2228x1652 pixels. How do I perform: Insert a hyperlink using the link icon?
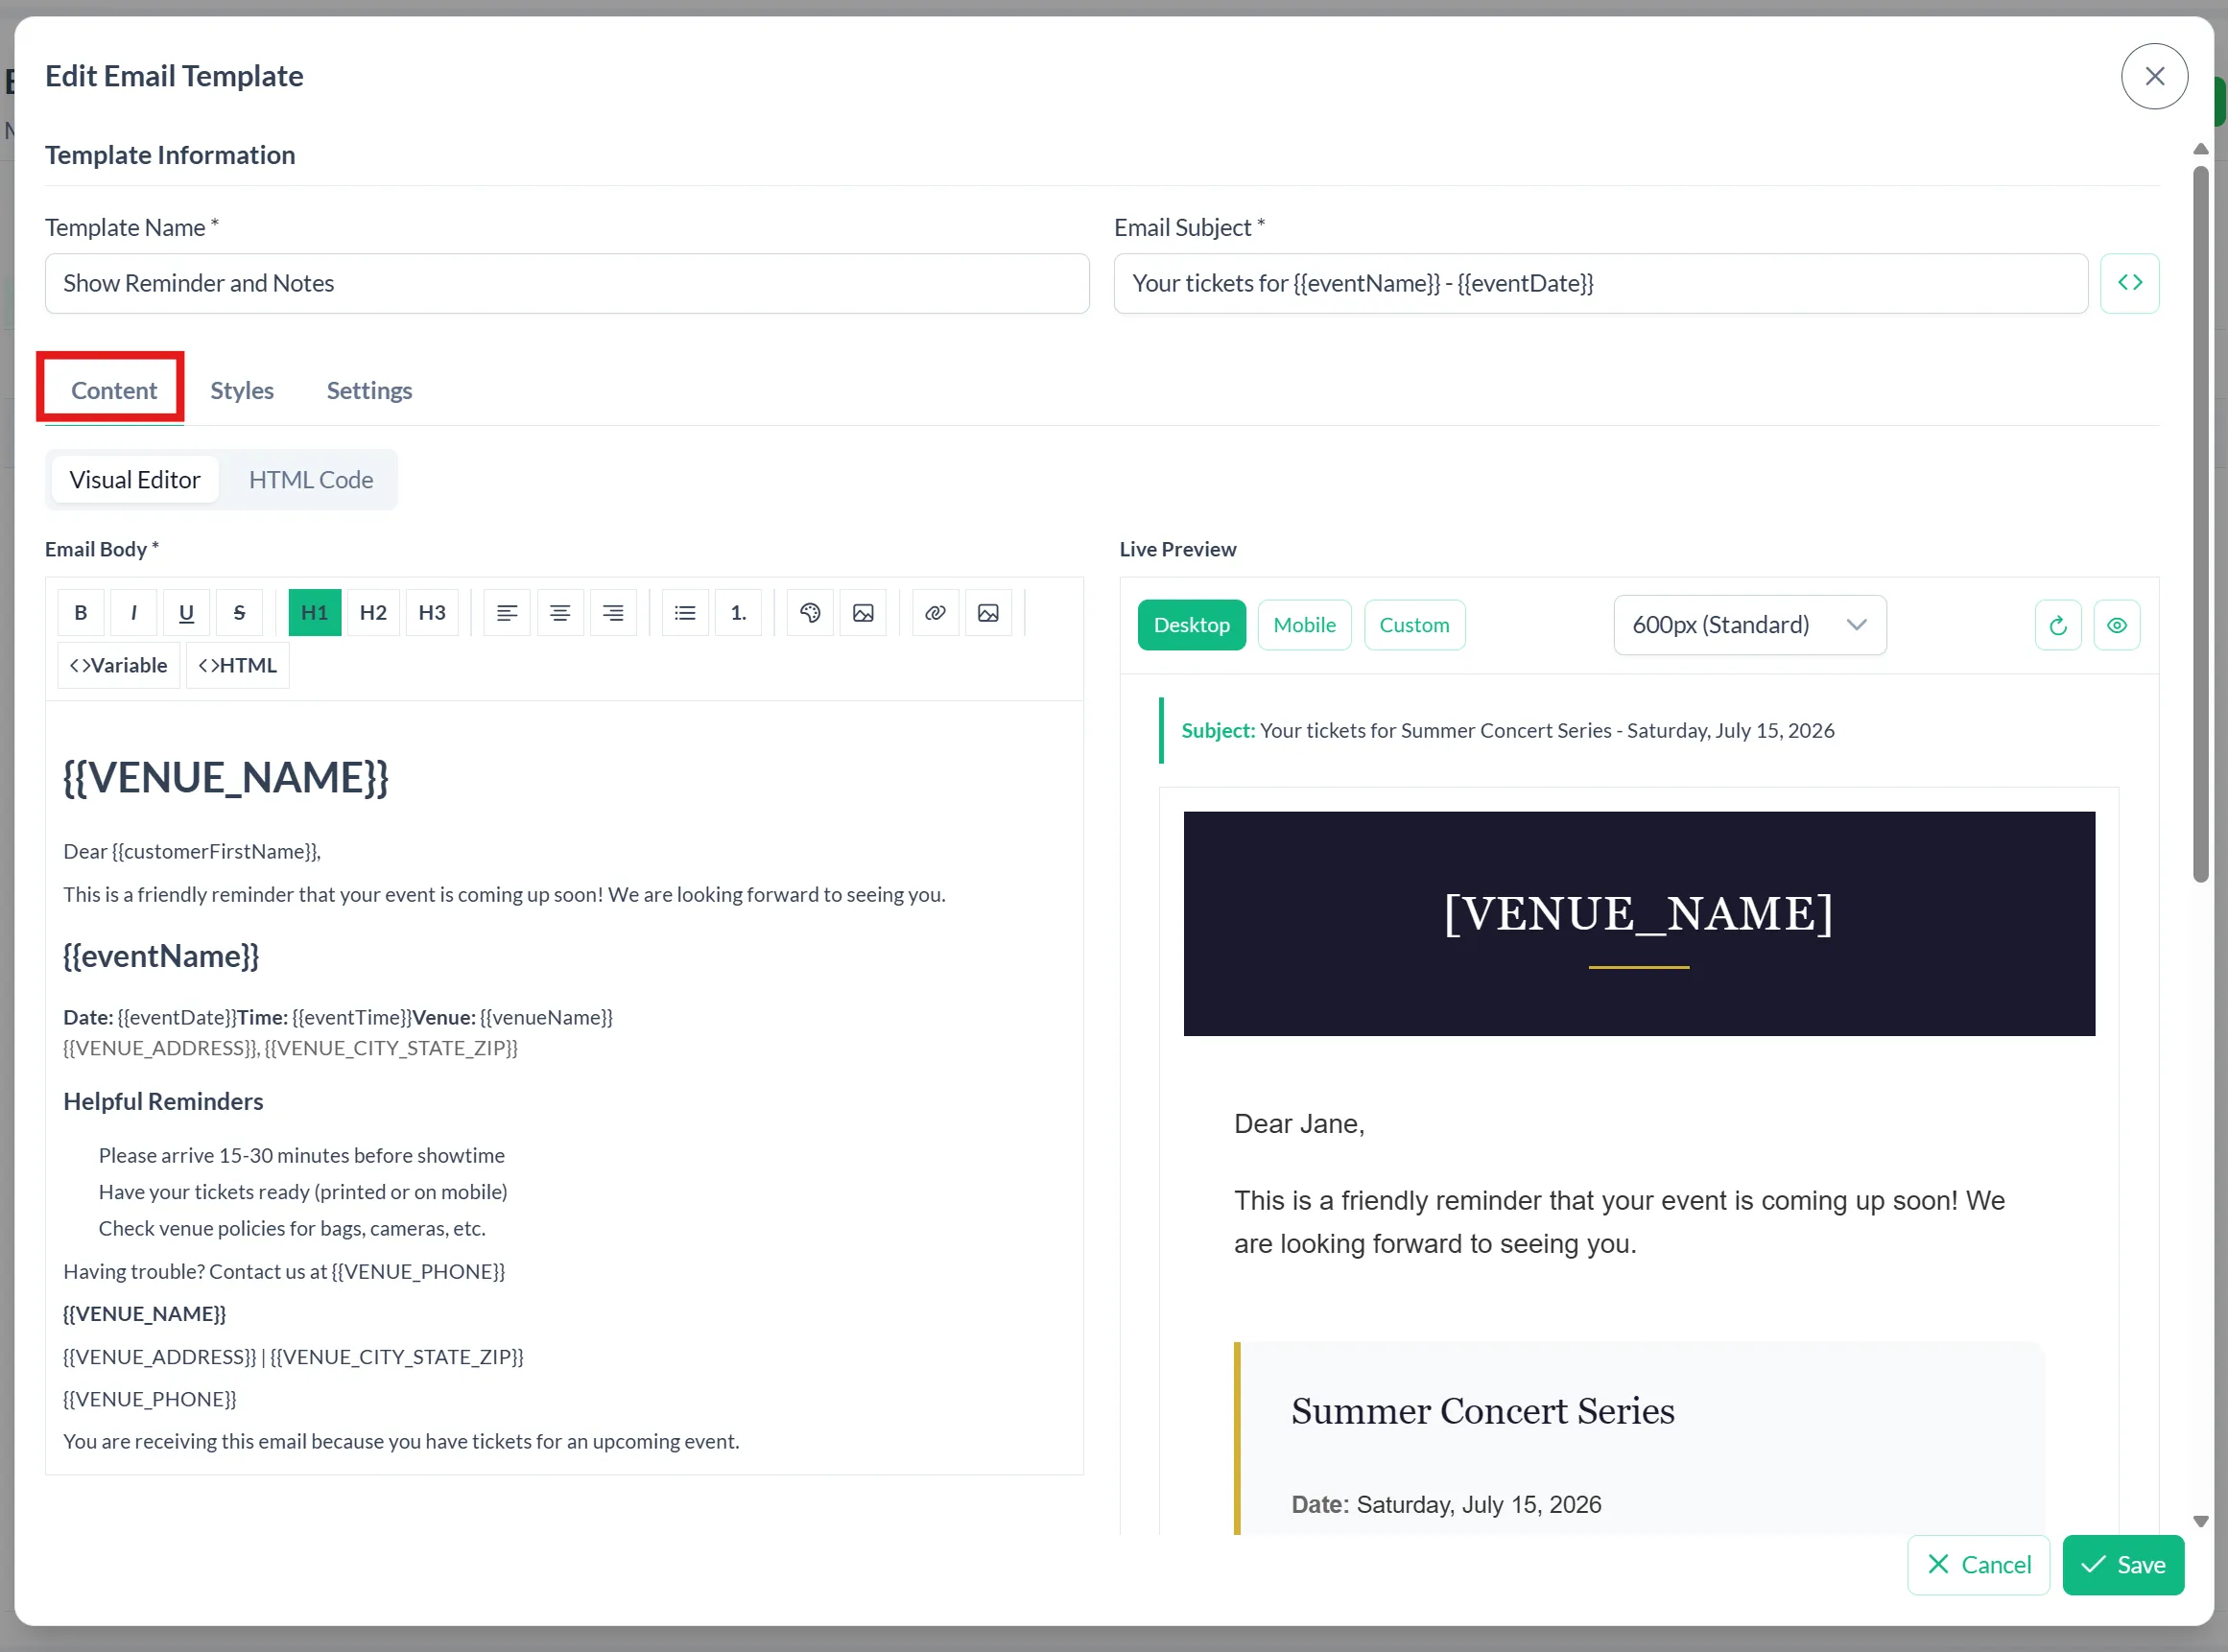point(935,613)
